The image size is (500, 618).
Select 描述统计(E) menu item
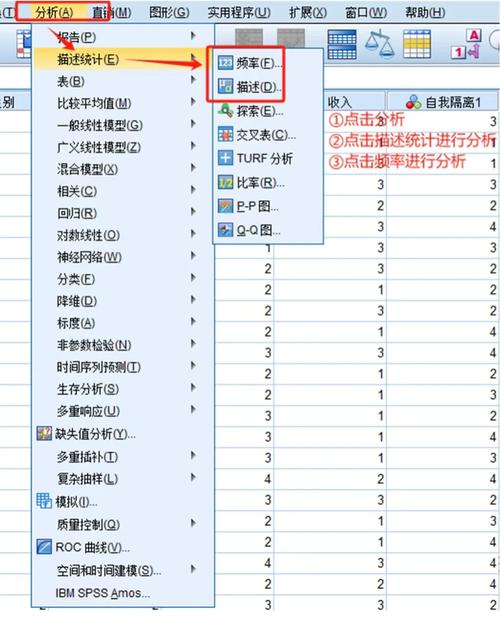(123, 59)
